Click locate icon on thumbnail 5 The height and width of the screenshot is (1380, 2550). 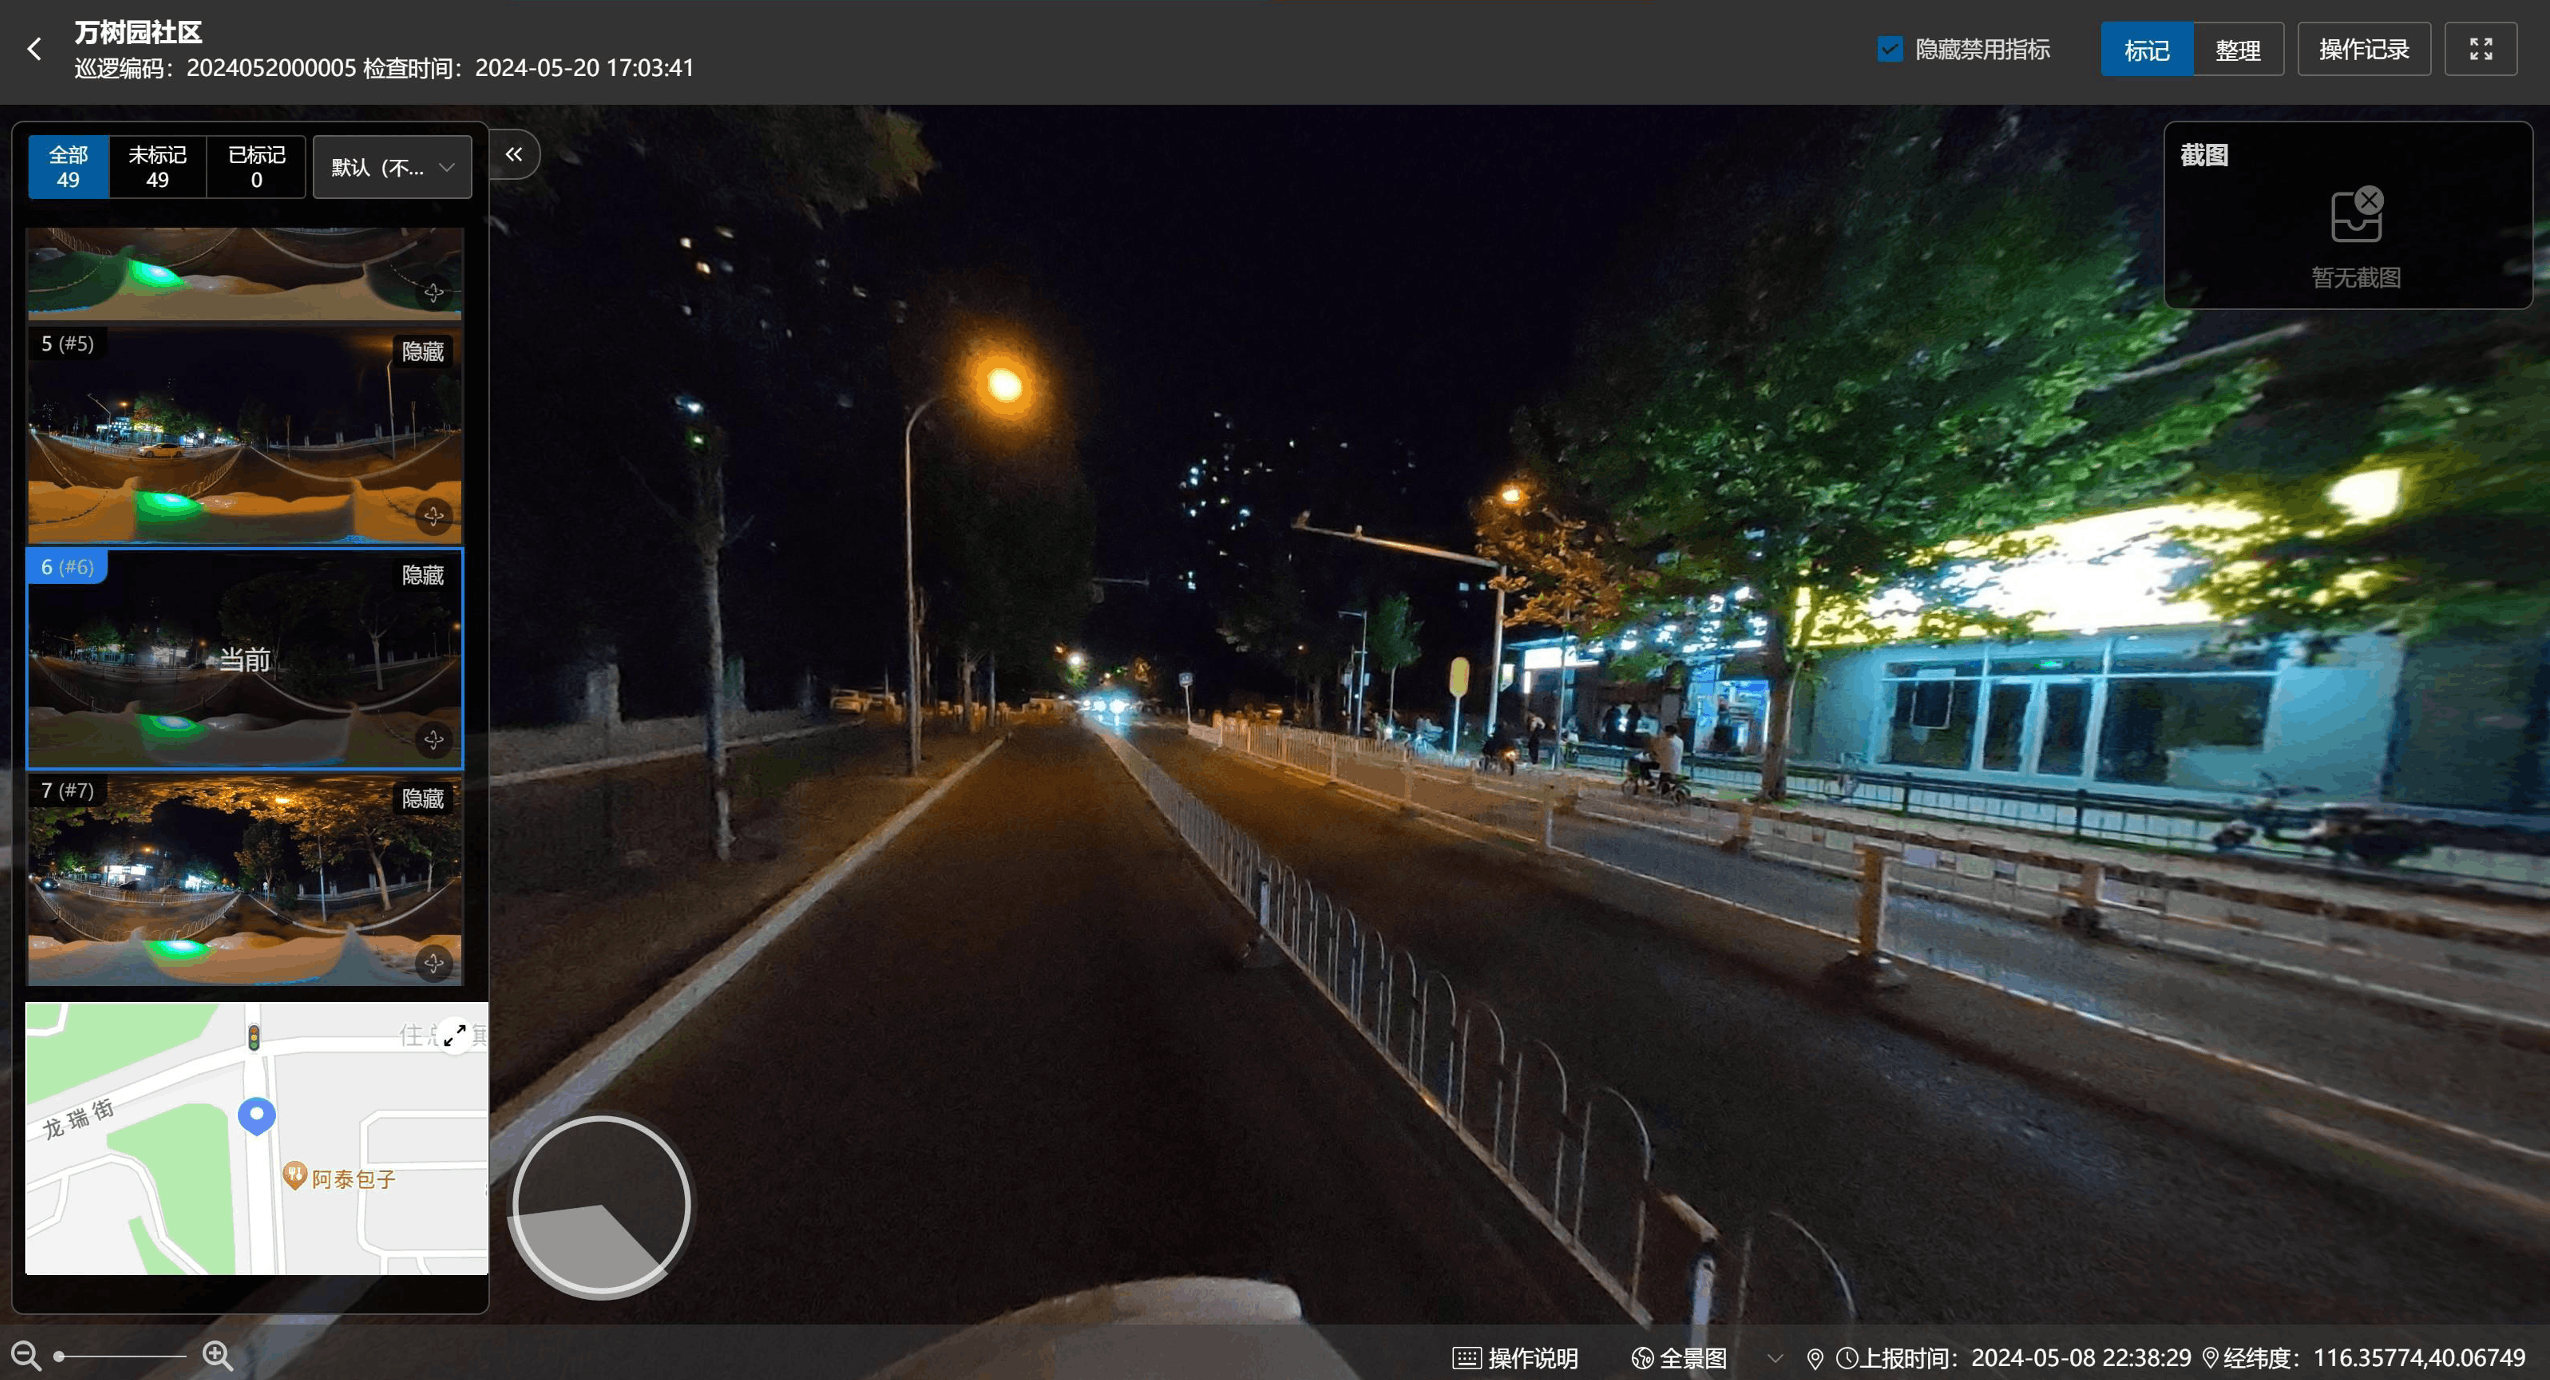[x=433, y=516]
